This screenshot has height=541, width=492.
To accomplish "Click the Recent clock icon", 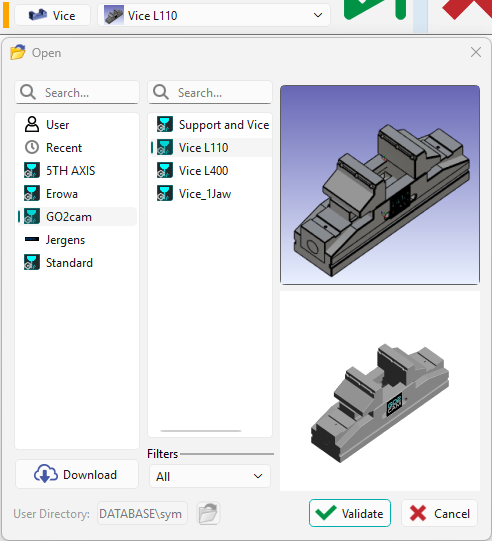I will pos(32,147).
